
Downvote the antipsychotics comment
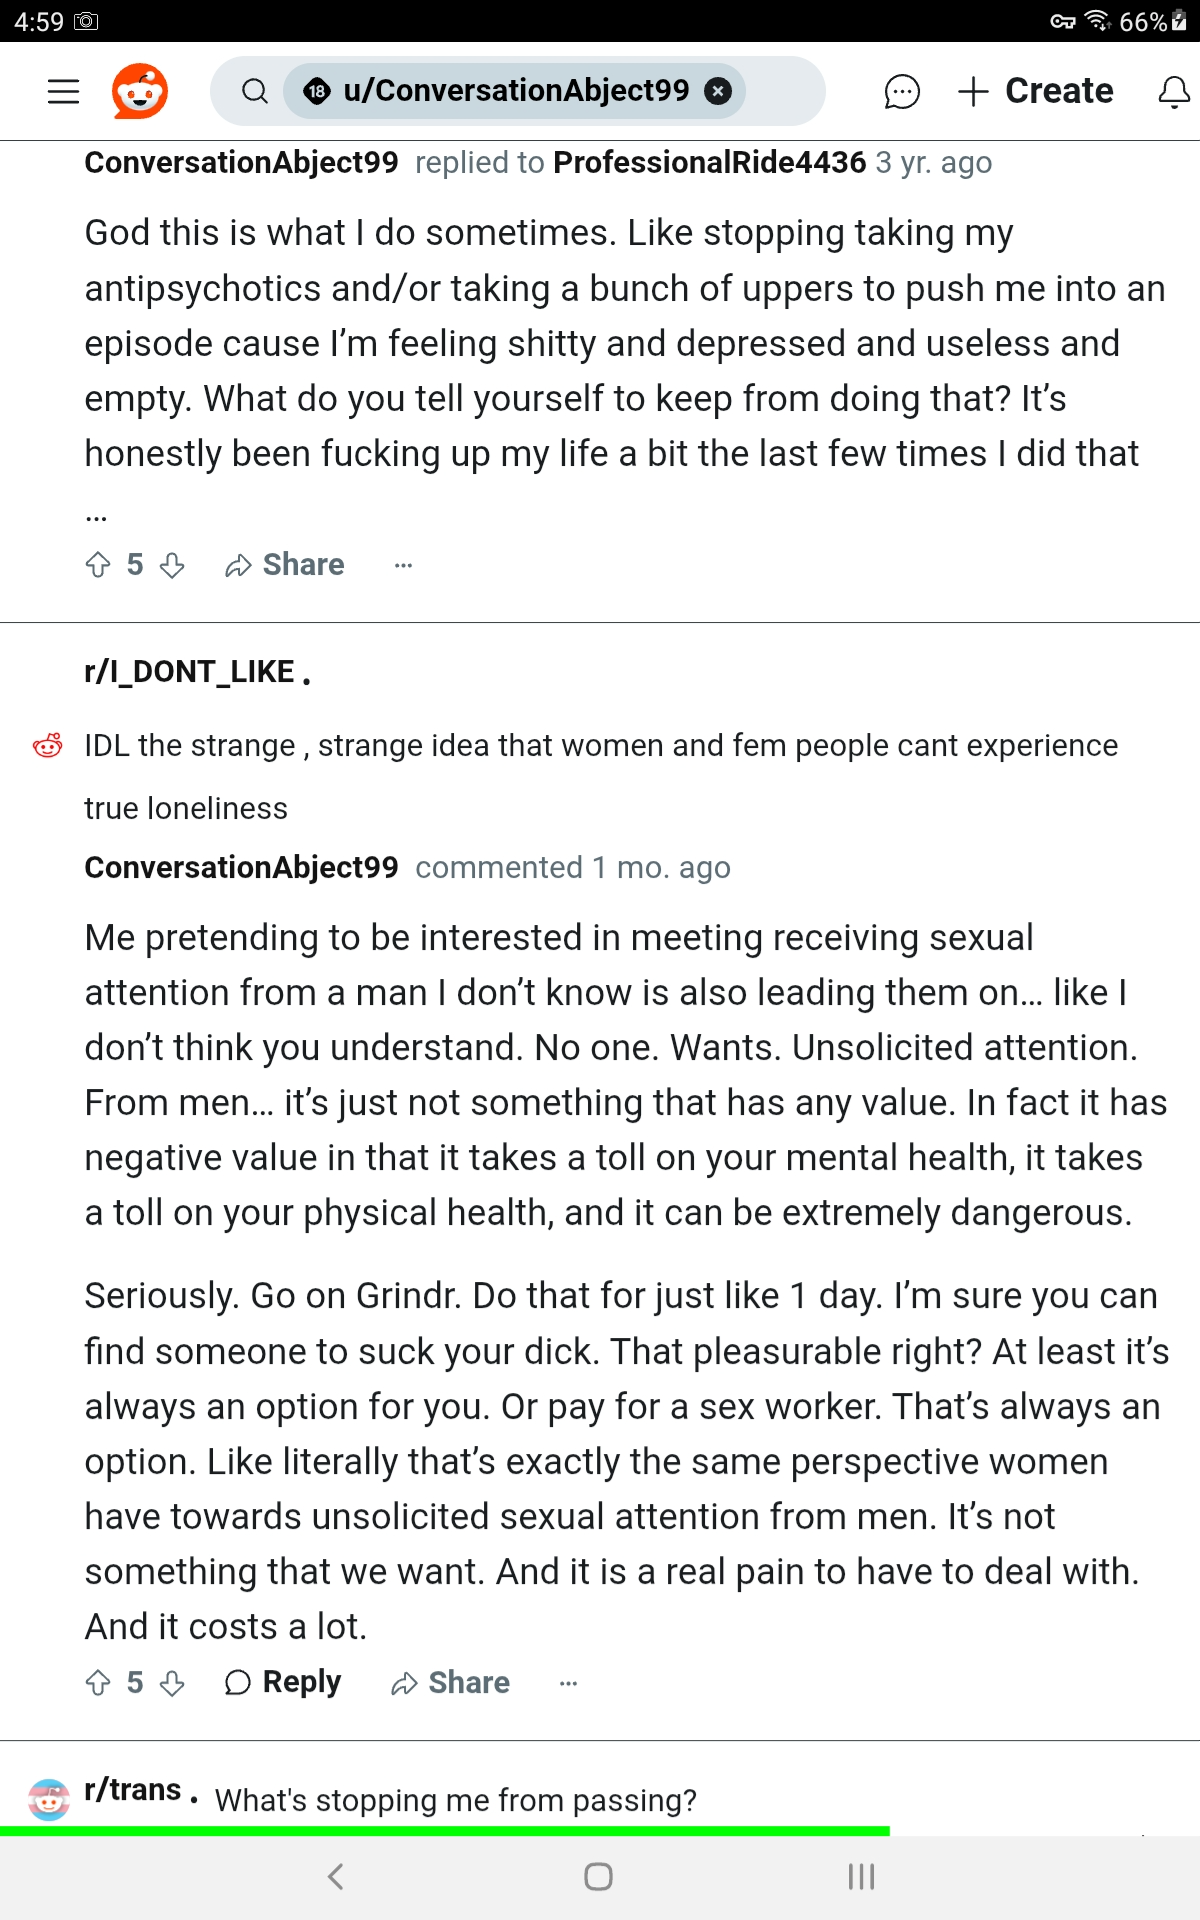(172, 565)
